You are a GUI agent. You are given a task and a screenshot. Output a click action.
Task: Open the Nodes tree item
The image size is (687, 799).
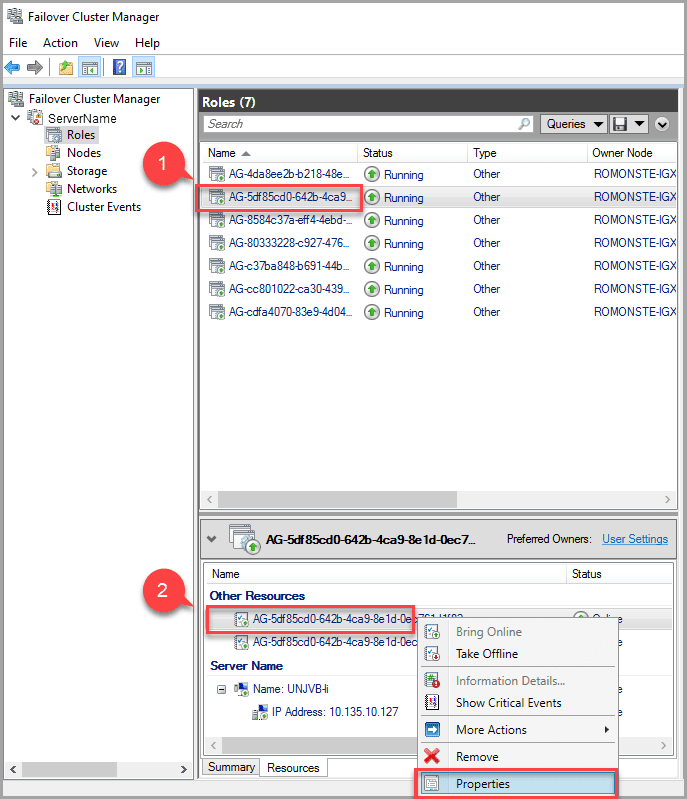(83, 153)
